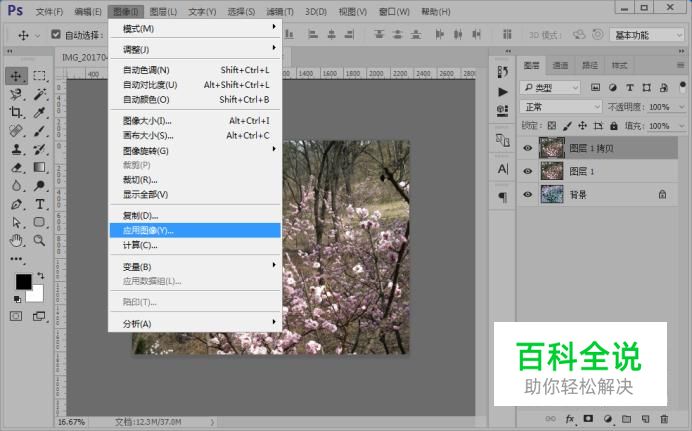This screenshot has width=692, height=431.
Task: Expand the 分析(A) submenu
Action: coord(195,324)
